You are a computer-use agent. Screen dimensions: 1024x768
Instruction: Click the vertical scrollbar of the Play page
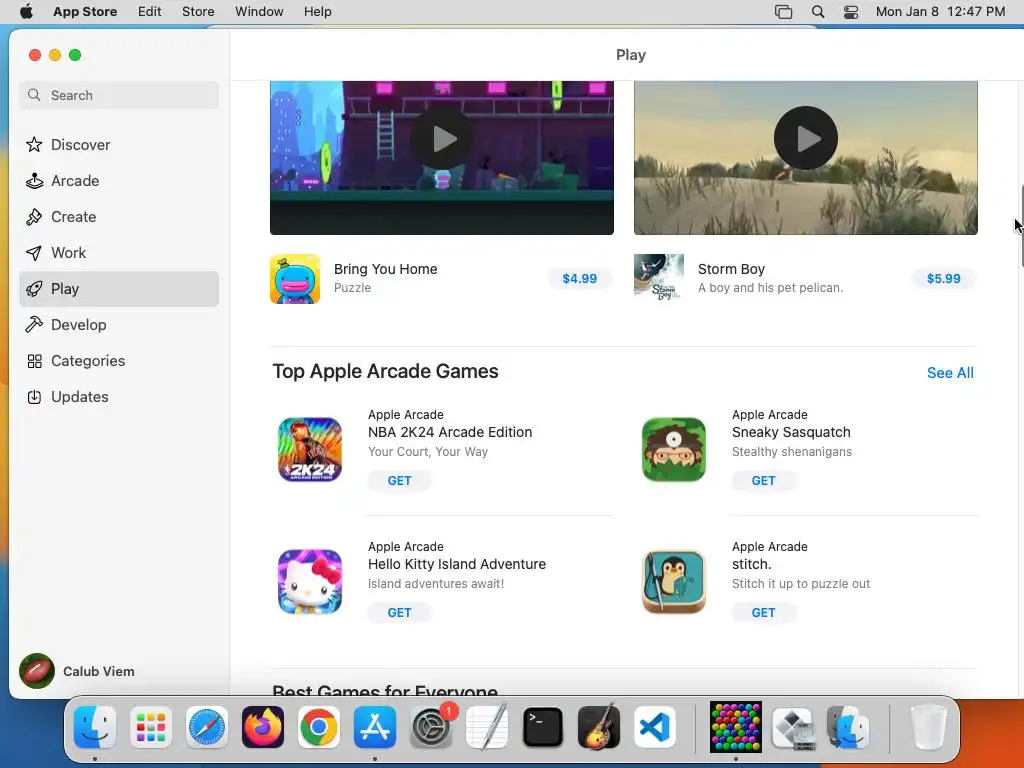1021,226
